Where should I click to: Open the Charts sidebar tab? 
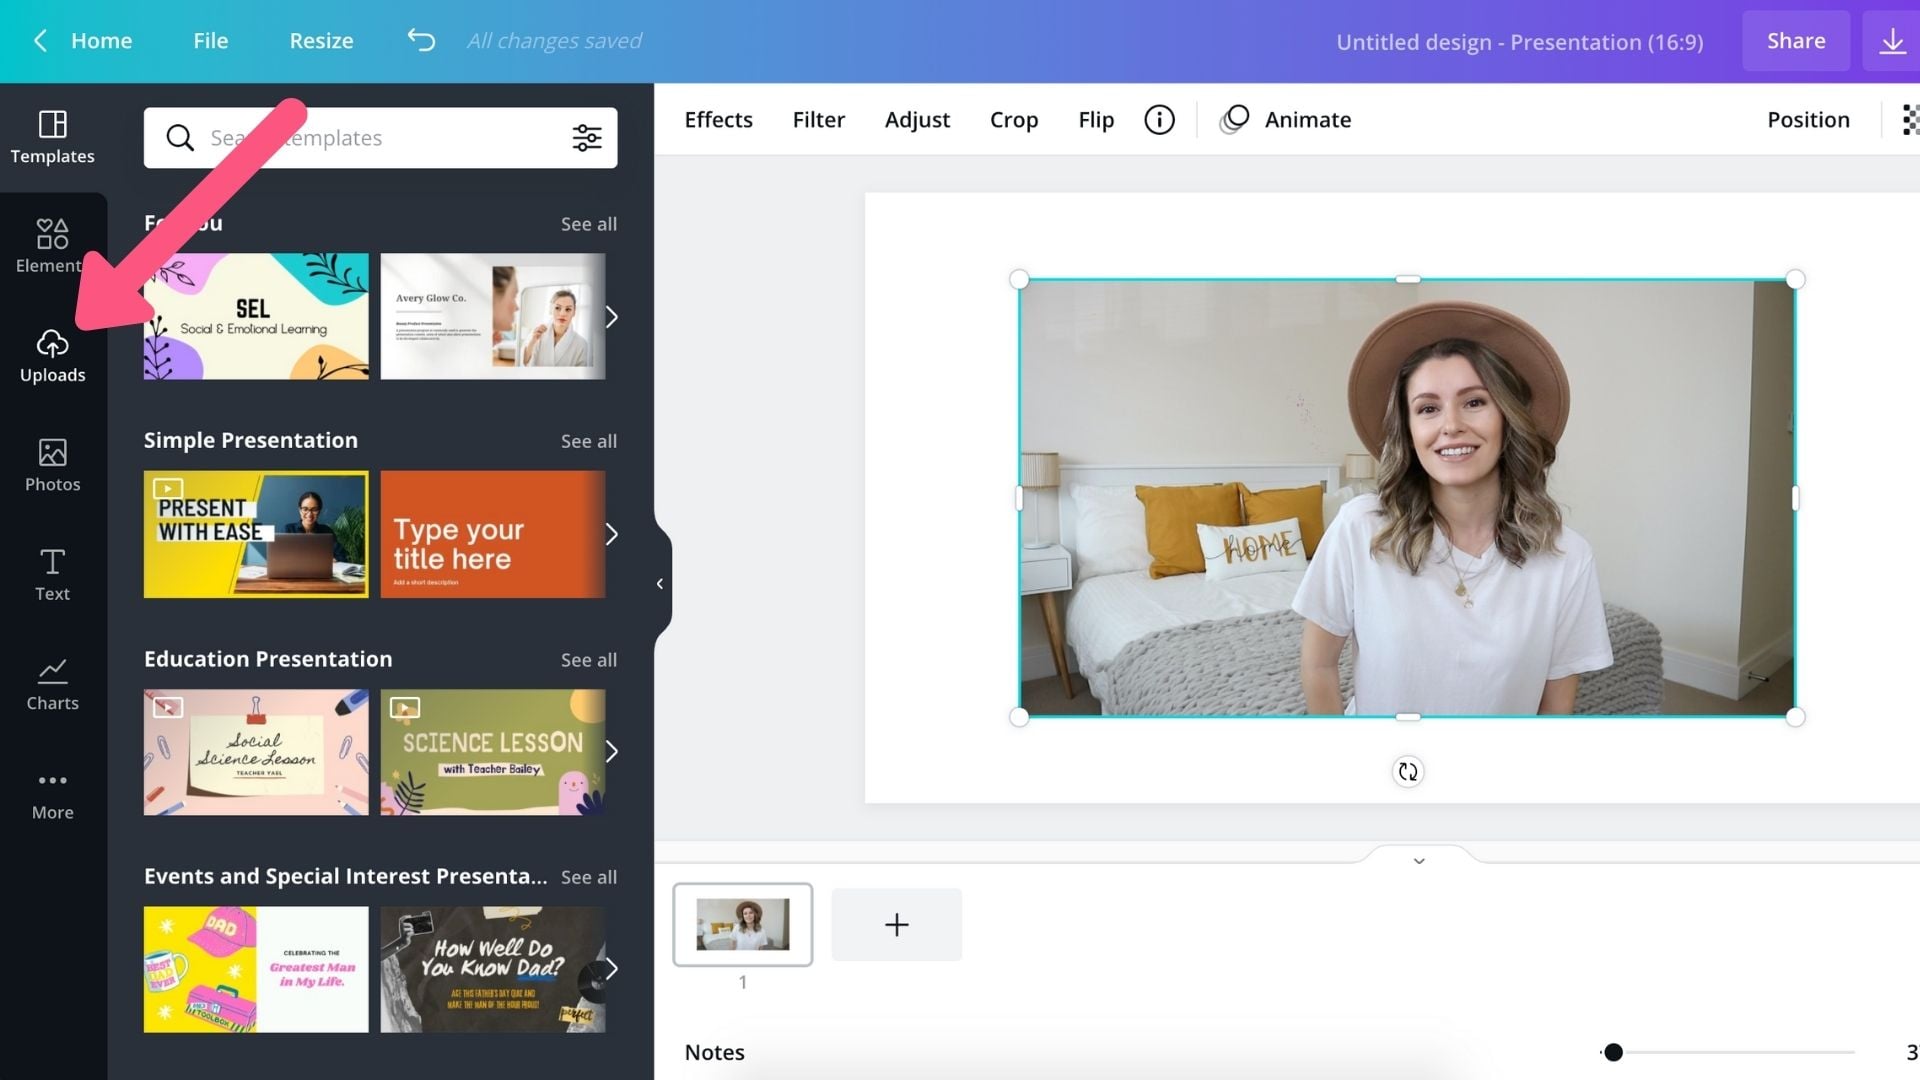coord(52,684)
